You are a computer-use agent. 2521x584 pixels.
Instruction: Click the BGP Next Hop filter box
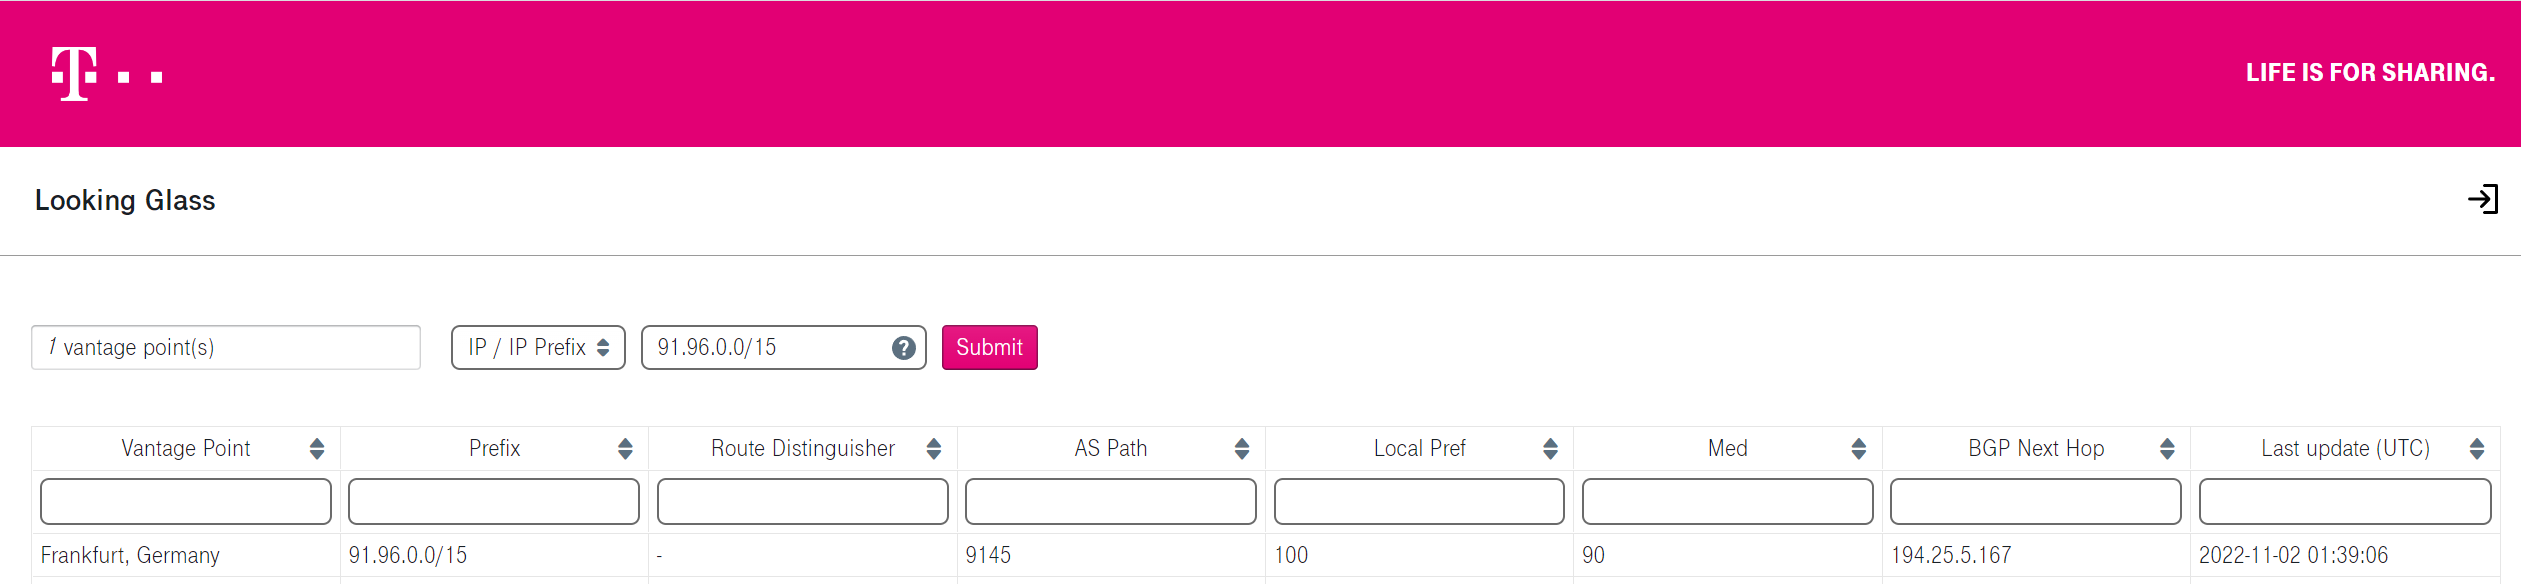coord(2035,501)
